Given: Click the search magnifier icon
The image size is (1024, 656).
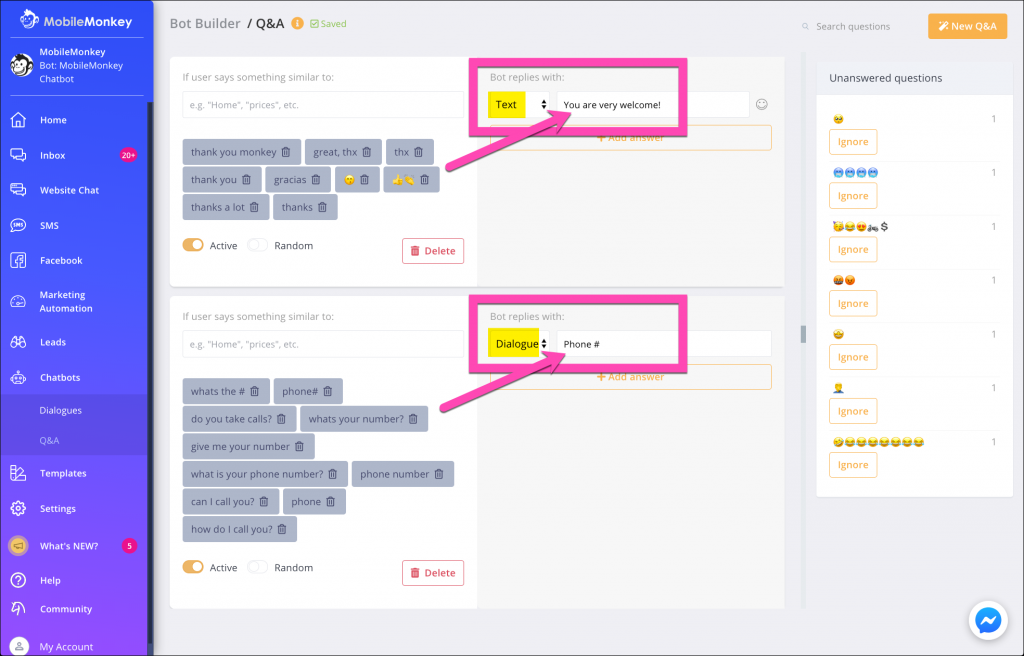Looking at the screenshot, I should (x=805, y=27).
